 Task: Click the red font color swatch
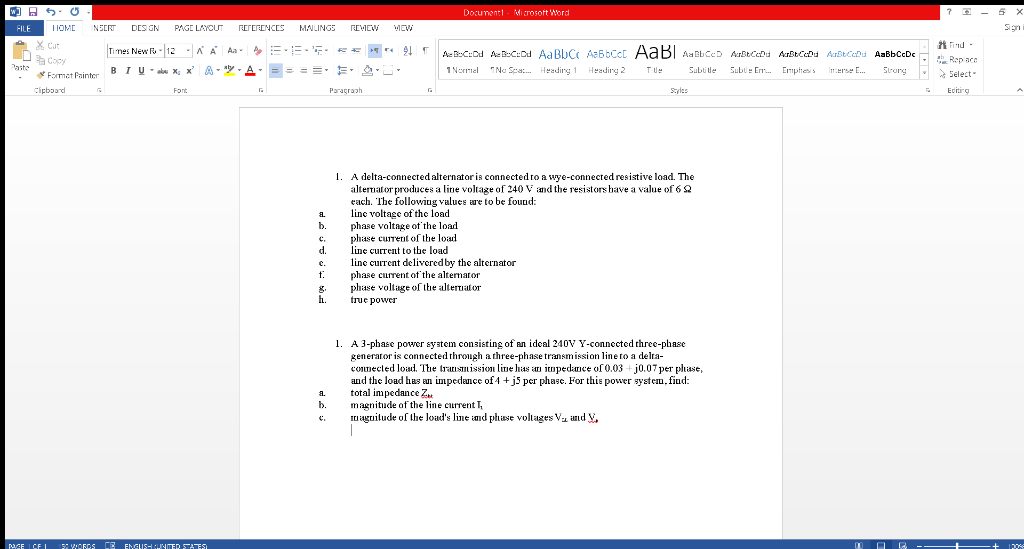coord(249,71)
